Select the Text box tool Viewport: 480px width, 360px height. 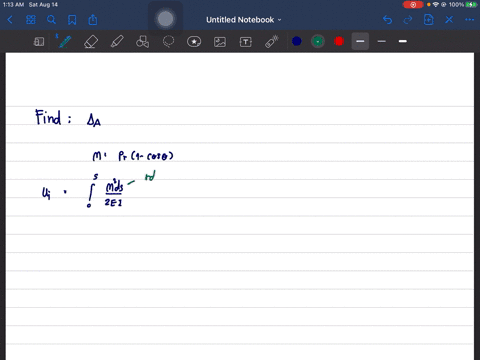[x=246, y=42]
